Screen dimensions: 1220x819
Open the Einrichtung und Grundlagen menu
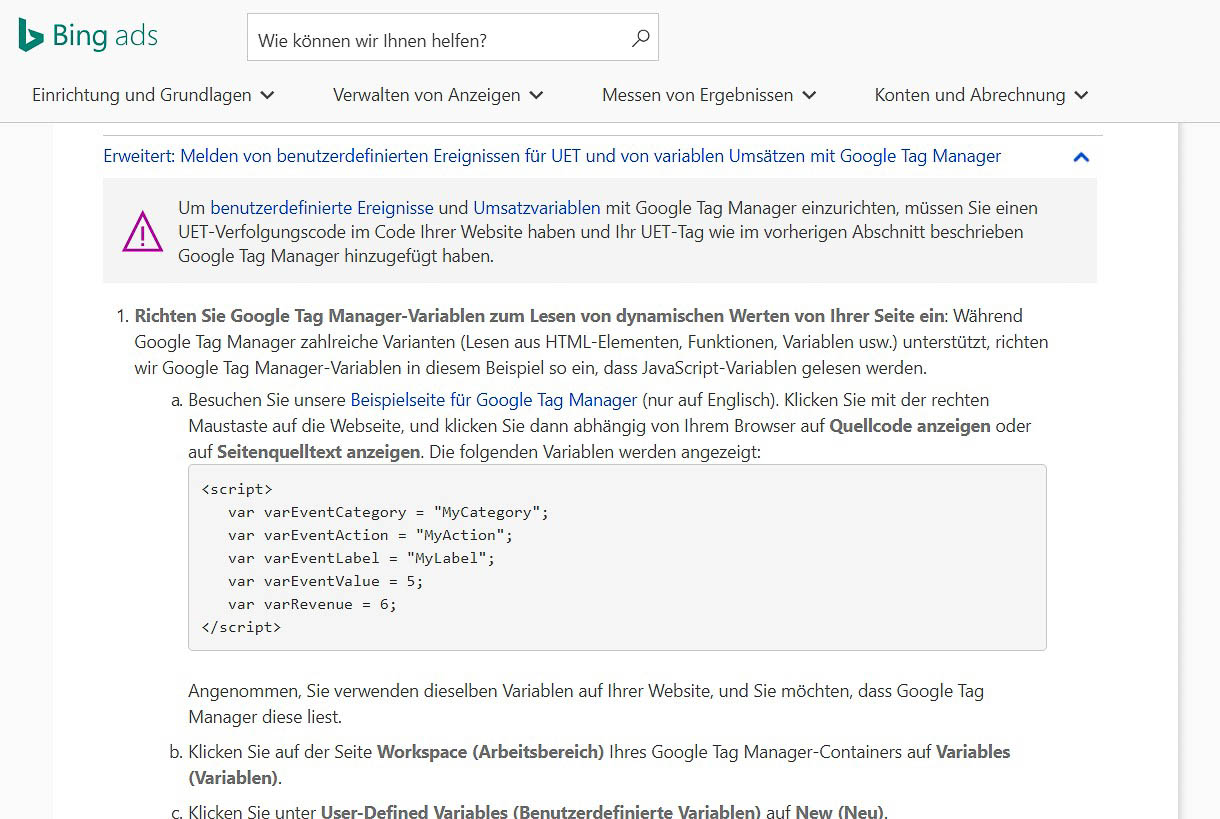tap(153, 95)
